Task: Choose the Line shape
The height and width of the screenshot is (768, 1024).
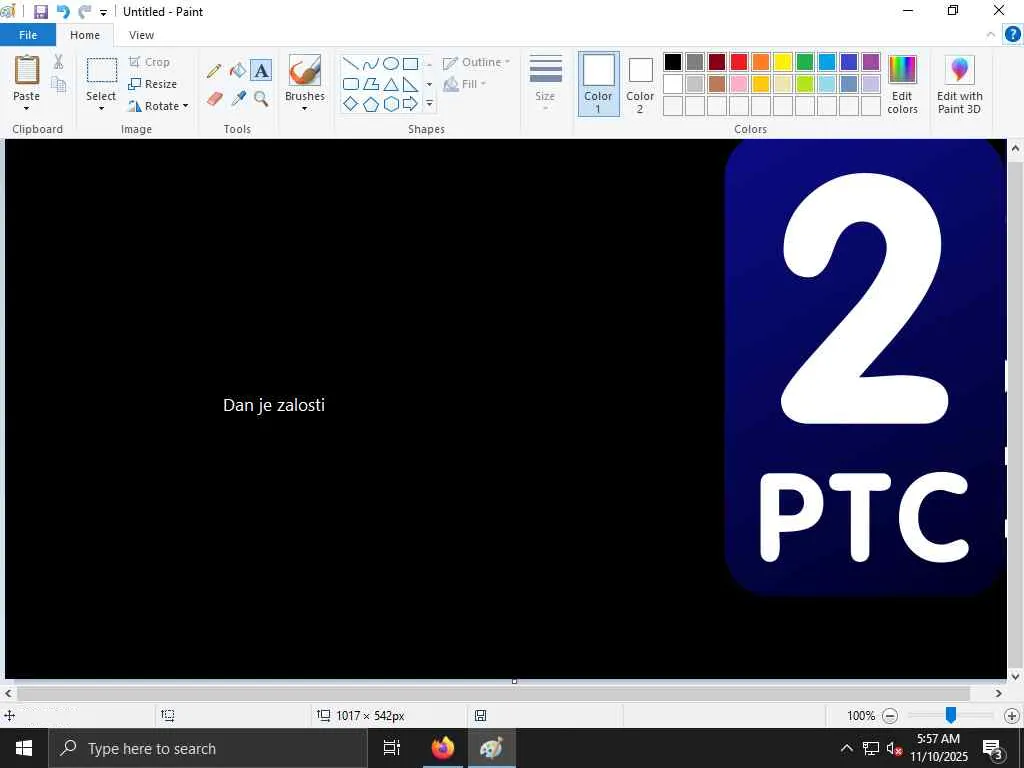Action: tap(351, 63)
